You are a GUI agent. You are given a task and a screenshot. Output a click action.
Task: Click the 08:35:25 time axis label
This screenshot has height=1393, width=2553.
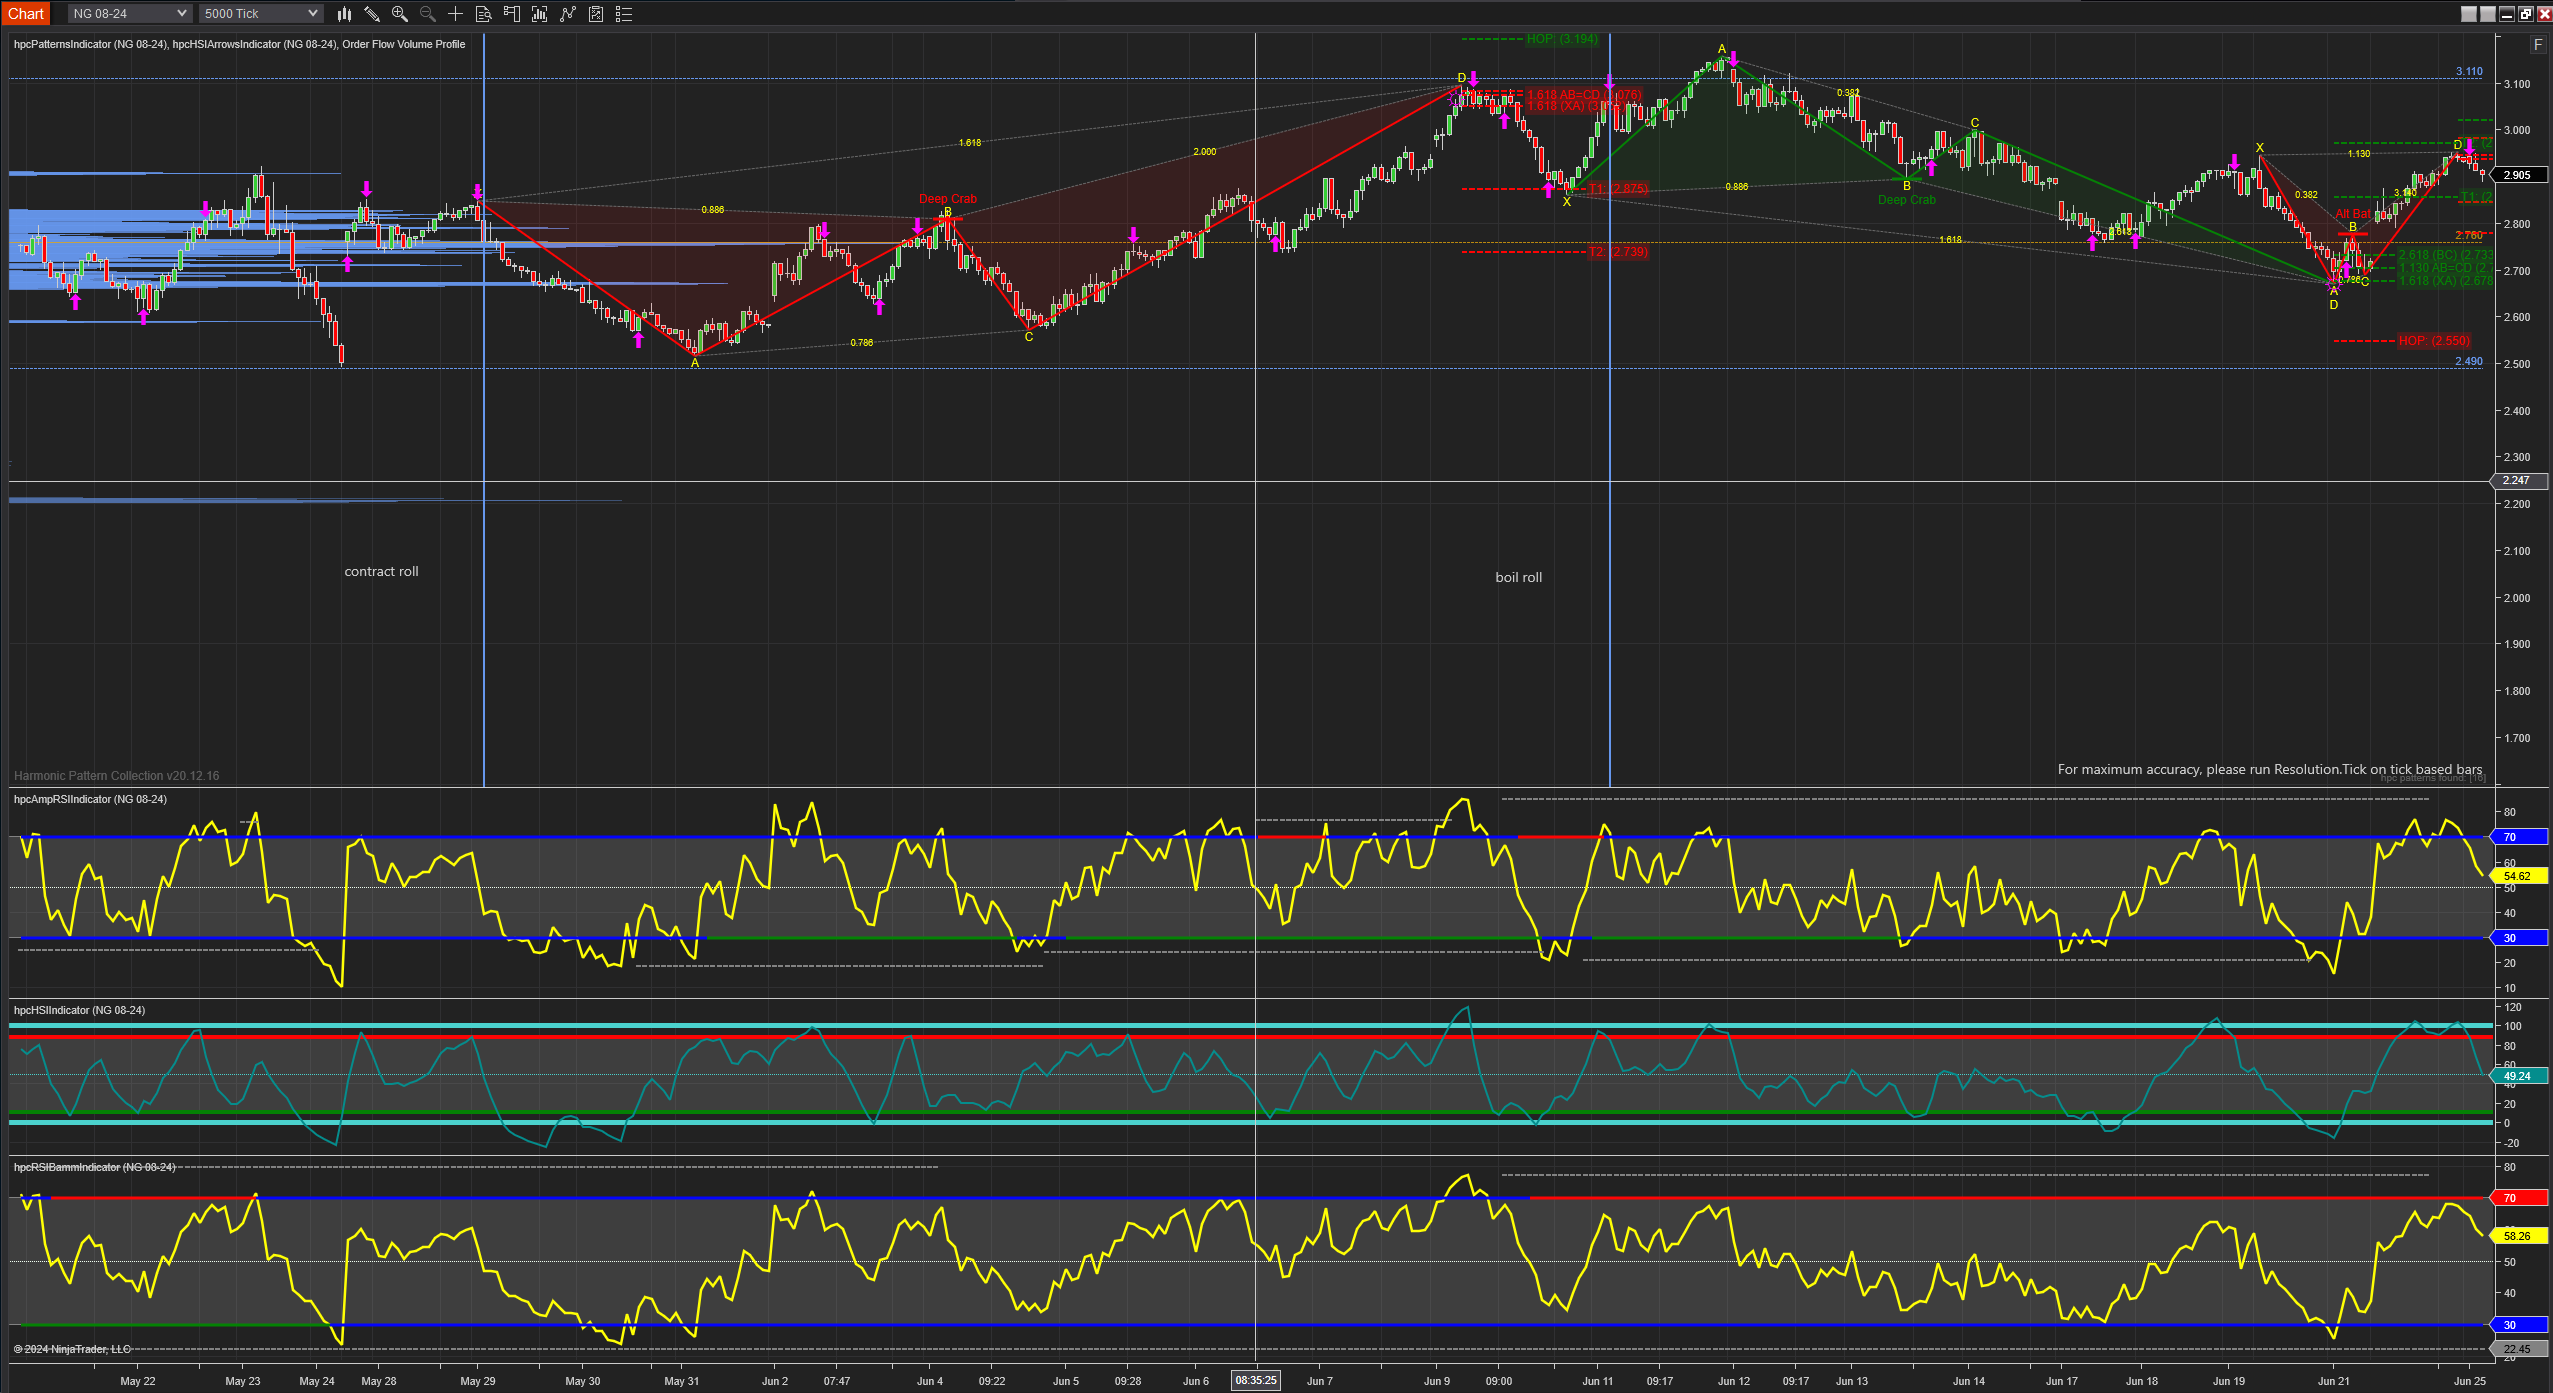(x=1255, y=1381)
